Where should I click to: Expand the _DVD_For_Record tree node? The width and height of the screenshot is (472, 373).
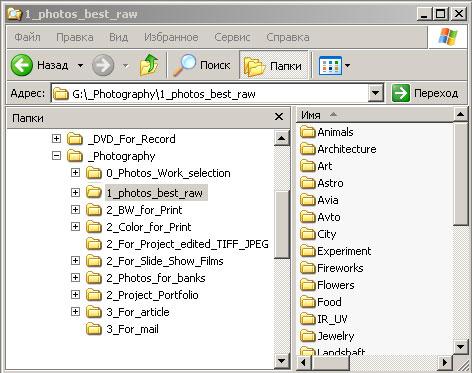pos(56,138)
